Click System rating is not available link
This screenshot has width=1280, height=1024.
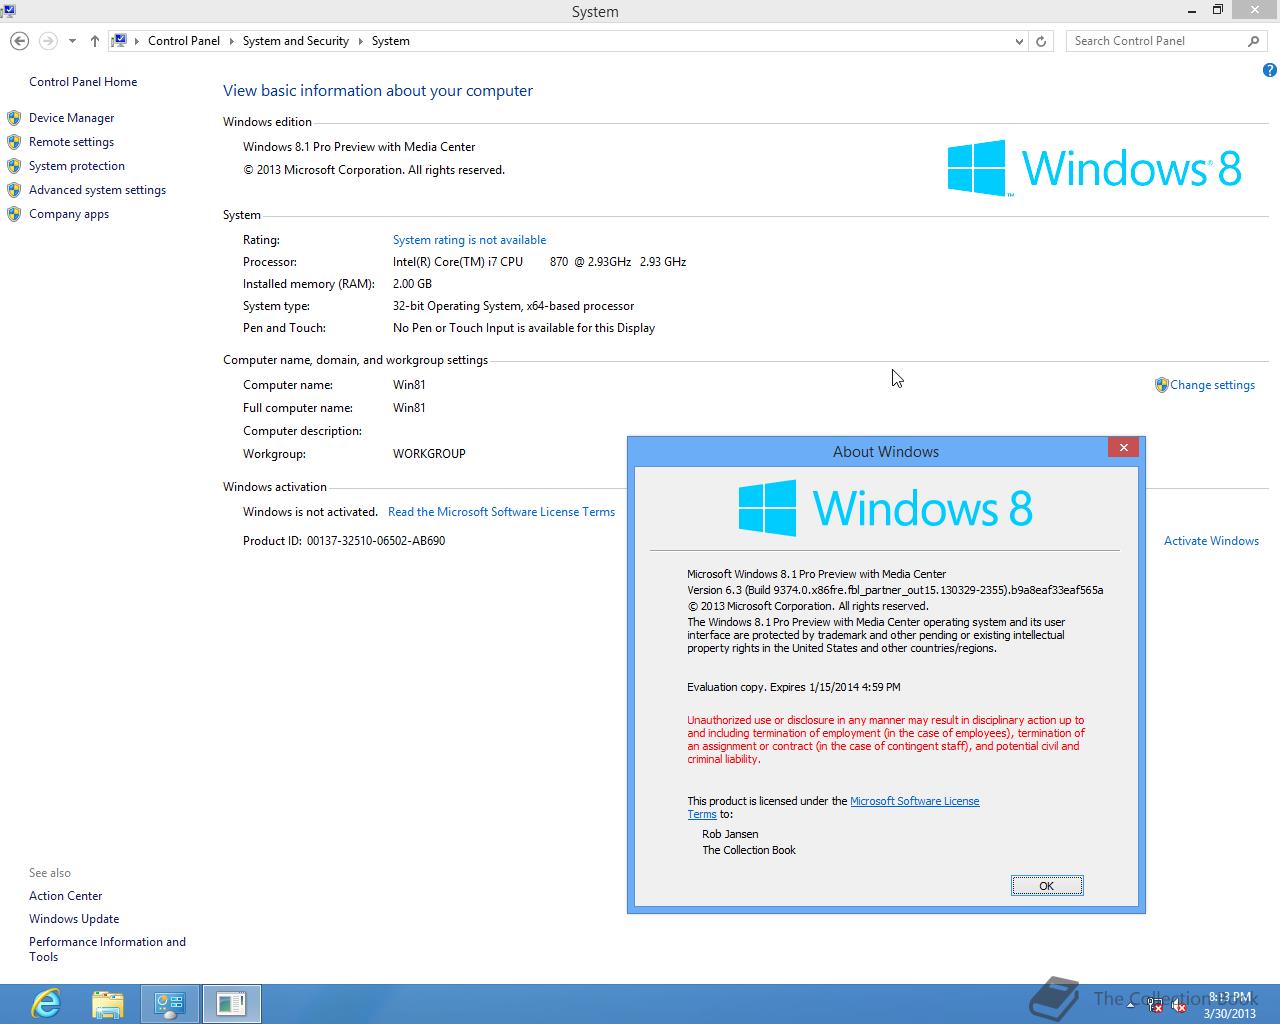tap(469, 240)
